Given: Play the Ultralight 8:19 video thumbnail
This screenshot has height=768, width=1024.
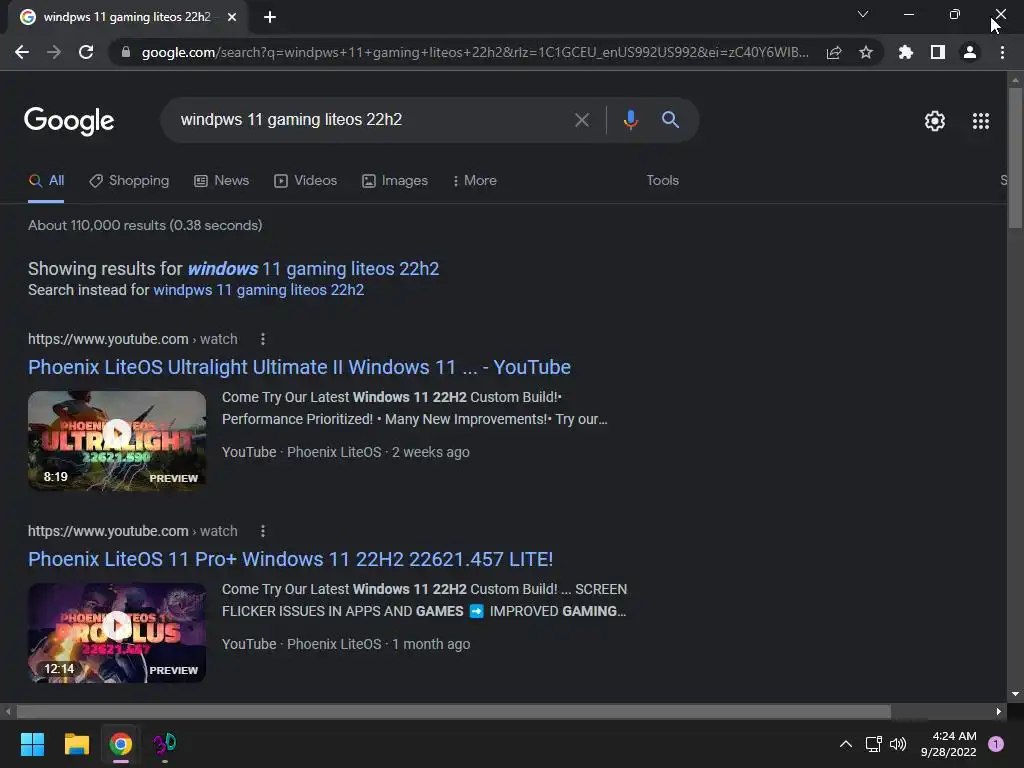Looking at the screenshot, I should click(x=117, y=441).
